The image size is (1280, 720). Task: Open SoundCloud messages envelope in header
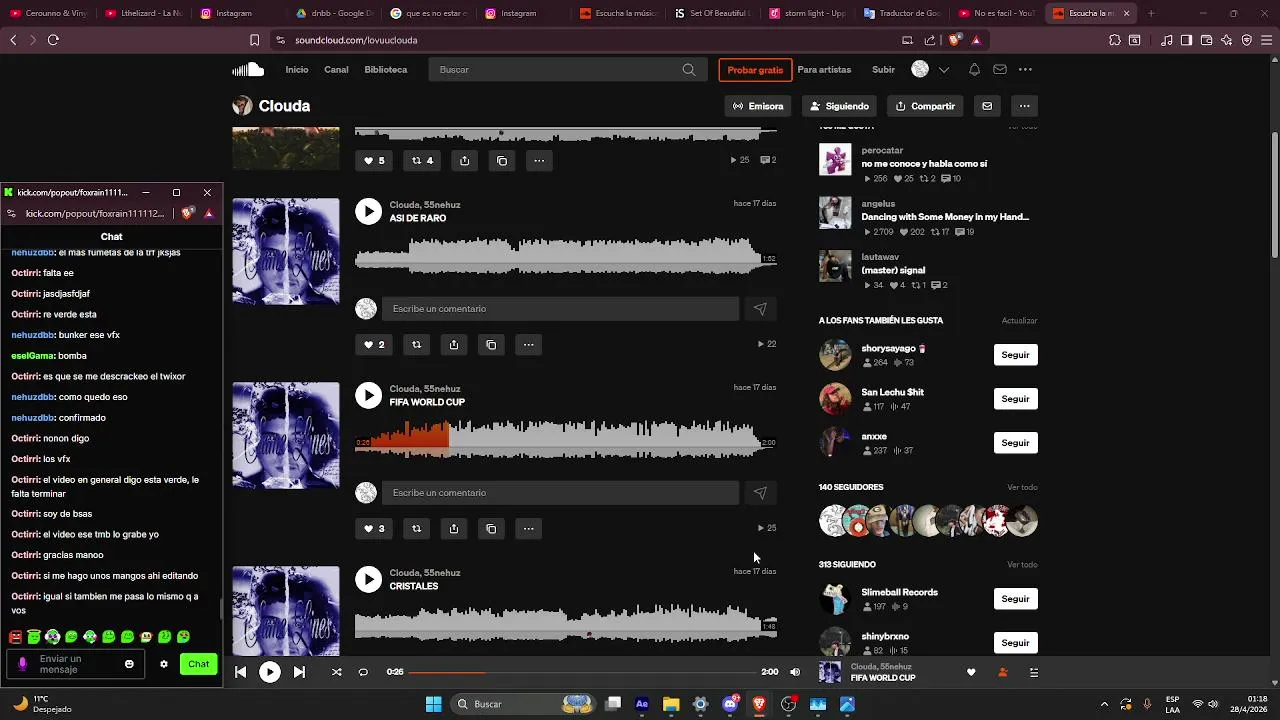click(x=1000, y=70)
